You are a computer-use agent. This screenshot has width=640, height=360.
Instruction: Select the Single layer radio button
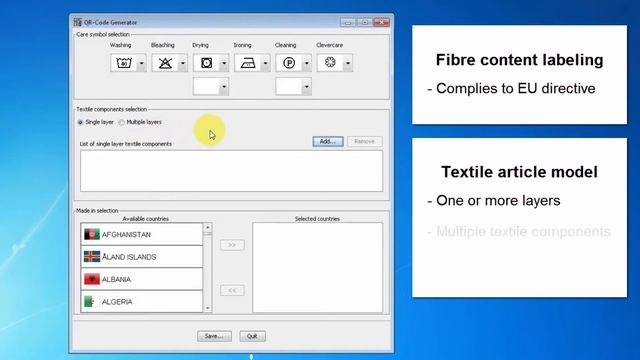click(x=80, y=122)
